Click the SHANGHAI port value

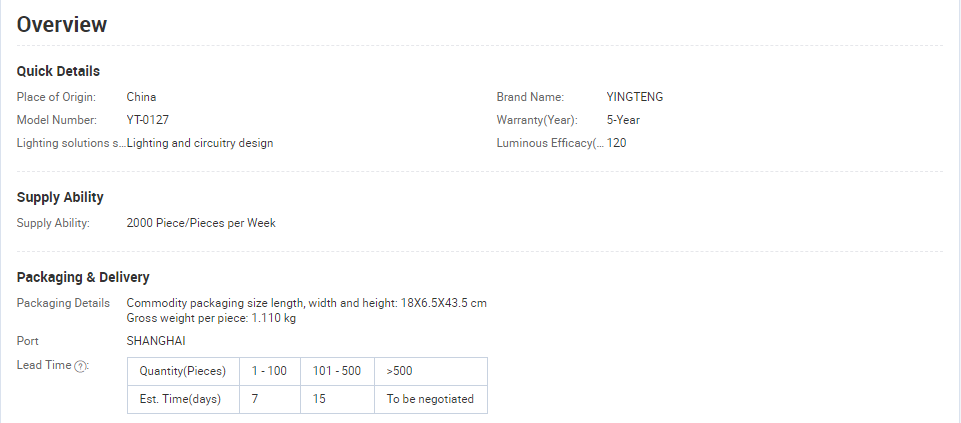[156, 341]
